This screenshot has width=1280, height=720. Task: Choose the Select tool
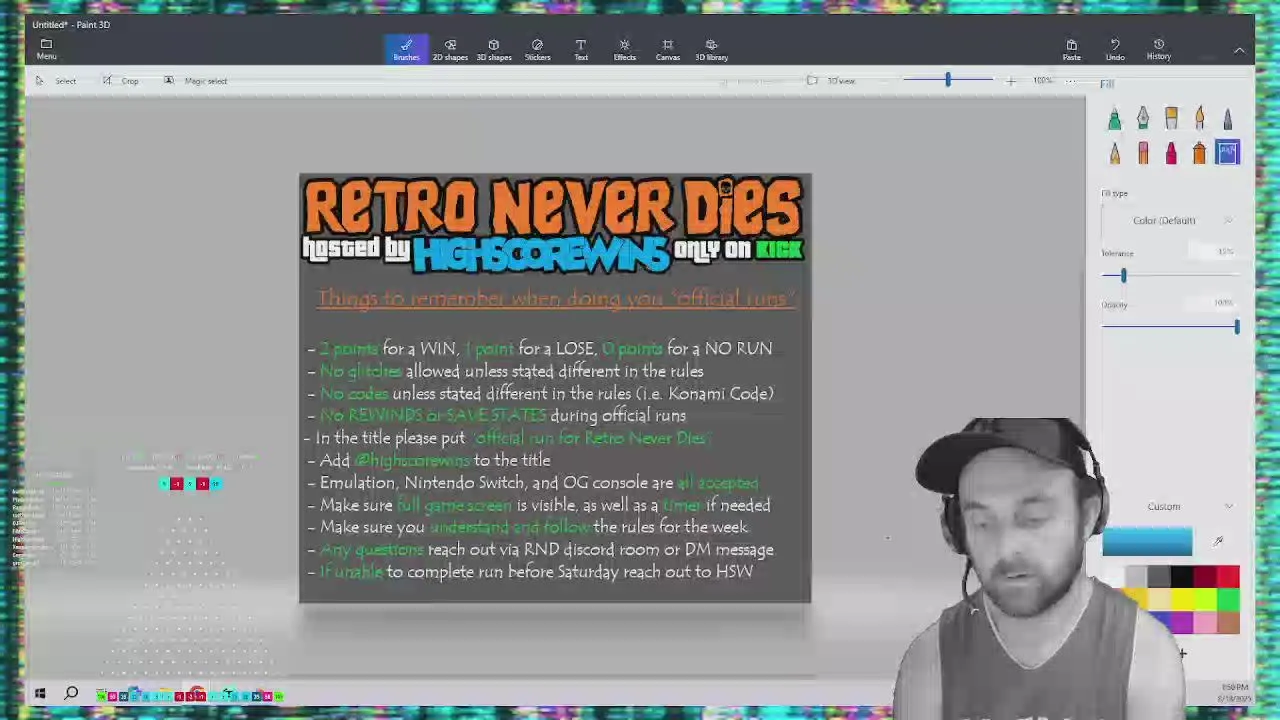point(56,81)
